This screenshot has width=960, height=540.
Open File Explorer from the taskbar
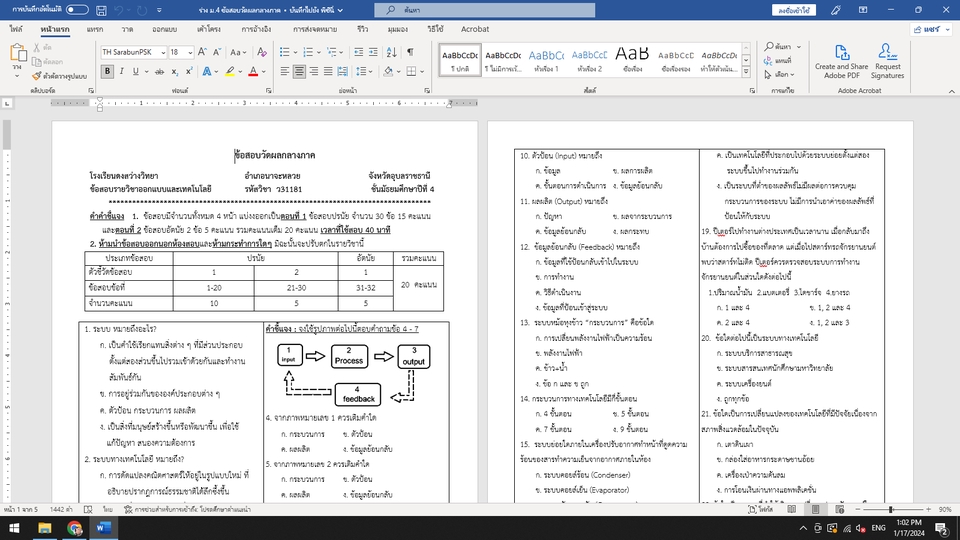coord(45,528)
